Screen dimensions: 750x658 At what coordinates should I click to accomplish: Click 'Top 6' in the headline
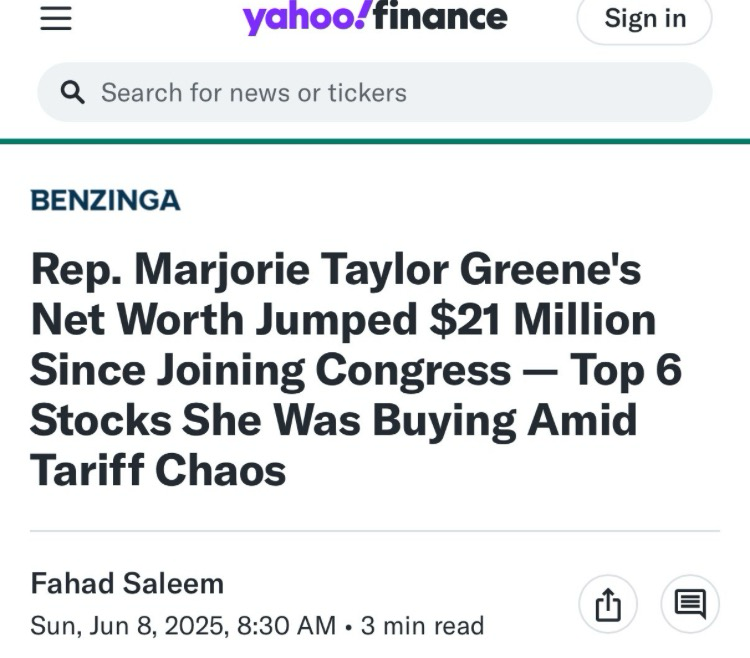[x=626, y=370]
